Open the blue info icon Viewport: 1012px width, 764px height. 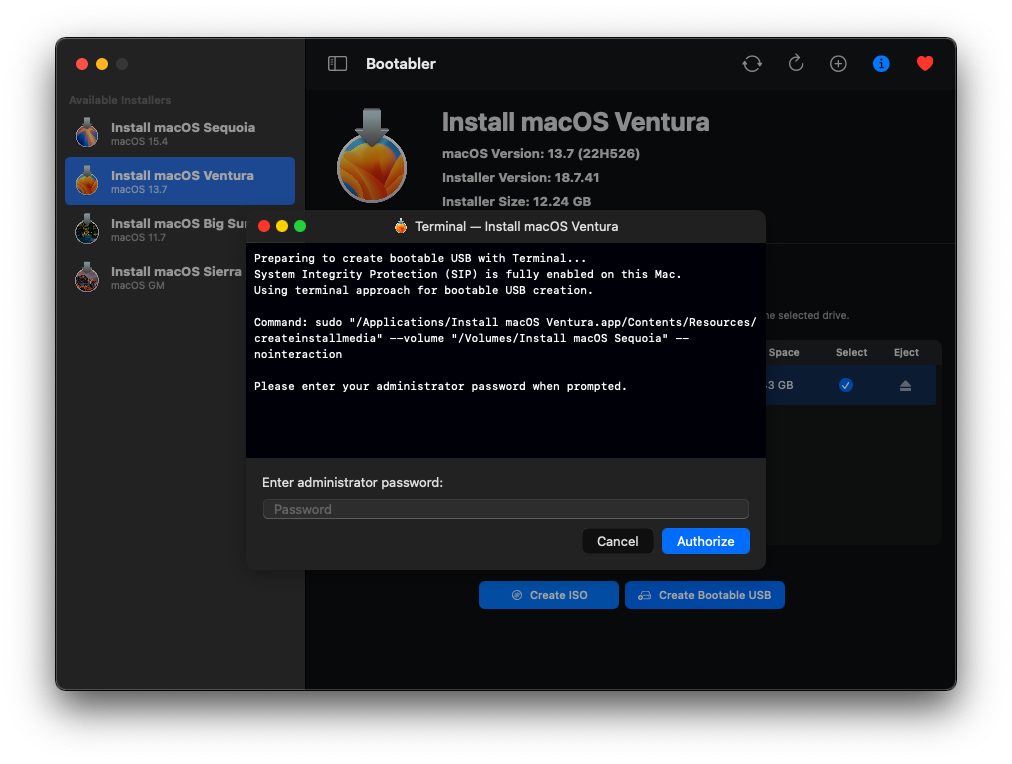click(x=881, y=63)
